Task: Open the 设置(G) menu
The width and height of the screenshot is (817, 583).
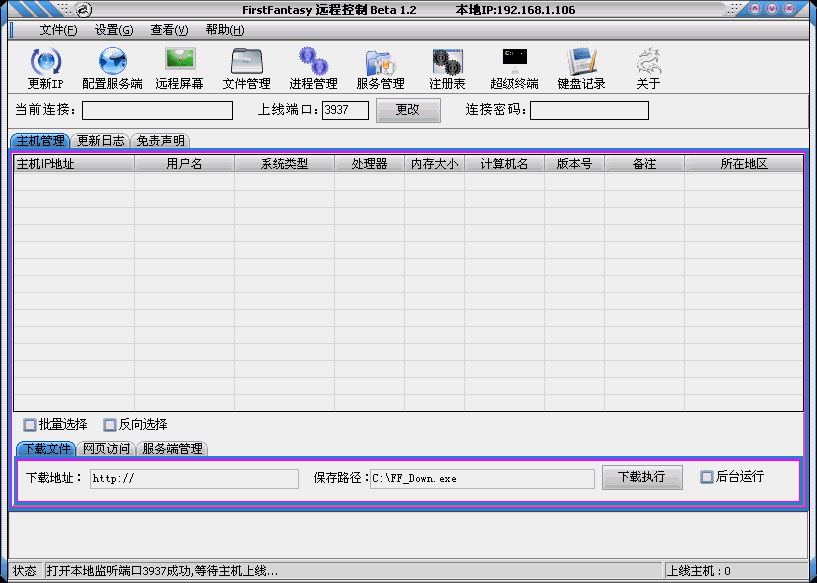Action: (x=113, y=30)
